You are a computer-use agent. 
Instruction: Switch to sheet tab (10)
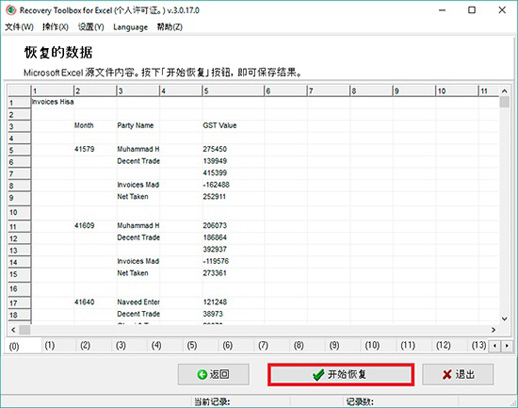pyautogui.click(x=372, y=346)
